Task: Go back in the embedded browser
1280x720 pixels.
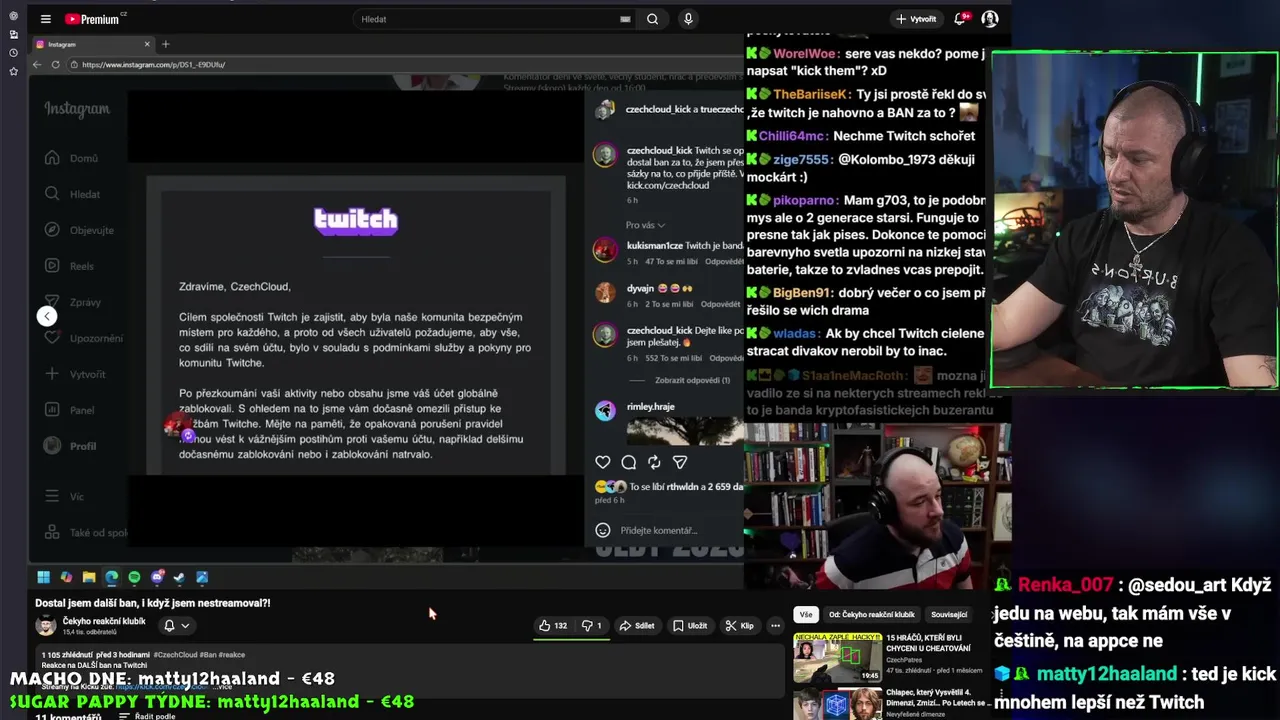Action: coord(37,64)
